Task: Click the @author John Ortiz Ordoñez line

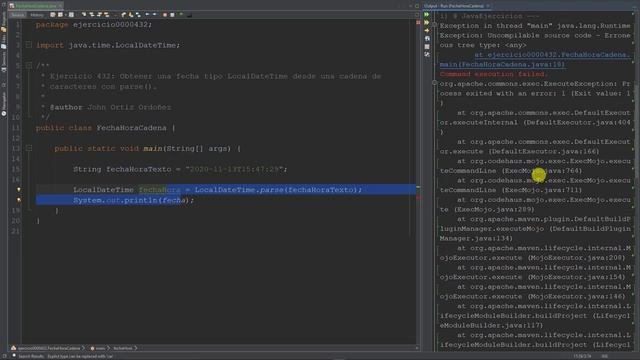Action: coord(110,107)
